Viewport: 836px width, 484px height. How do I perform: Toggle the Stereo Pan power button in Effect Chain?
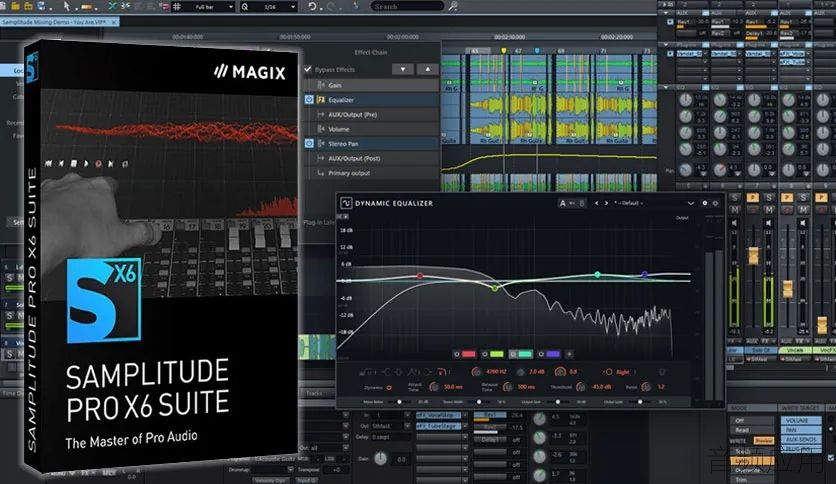point(309,143)
